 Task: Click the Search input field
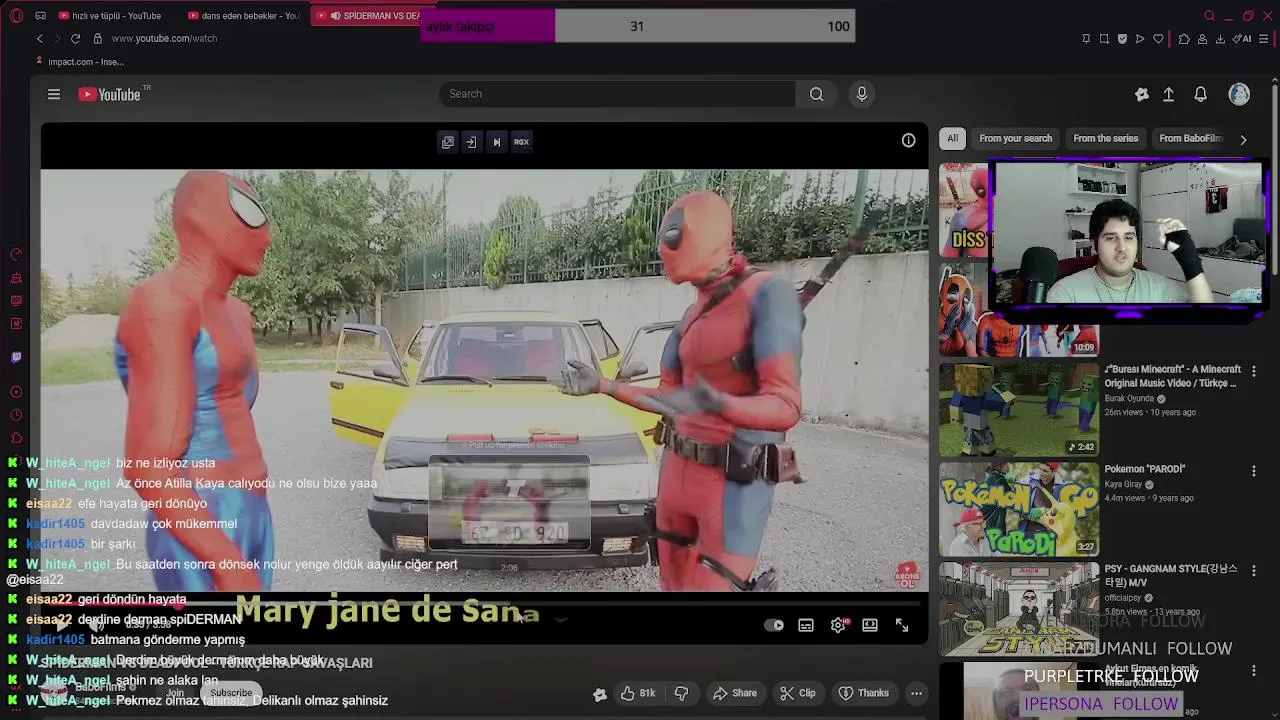(617, 94)
